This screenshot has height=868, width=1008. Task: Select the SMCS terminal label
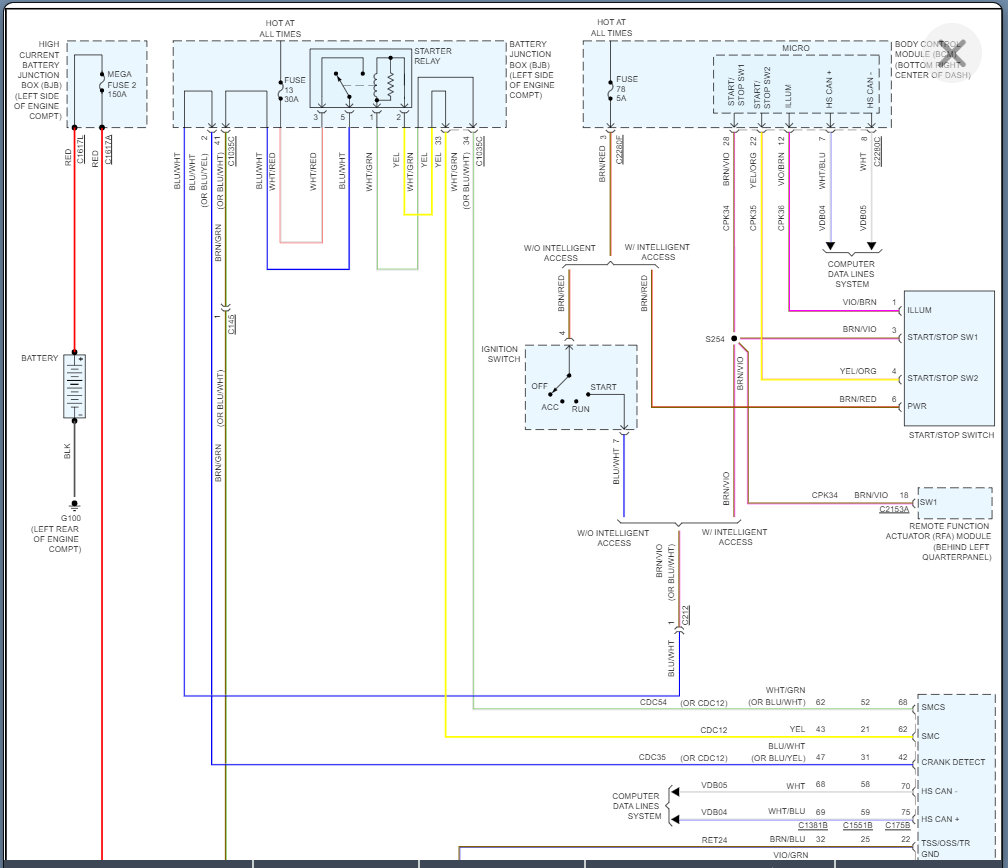933,707
